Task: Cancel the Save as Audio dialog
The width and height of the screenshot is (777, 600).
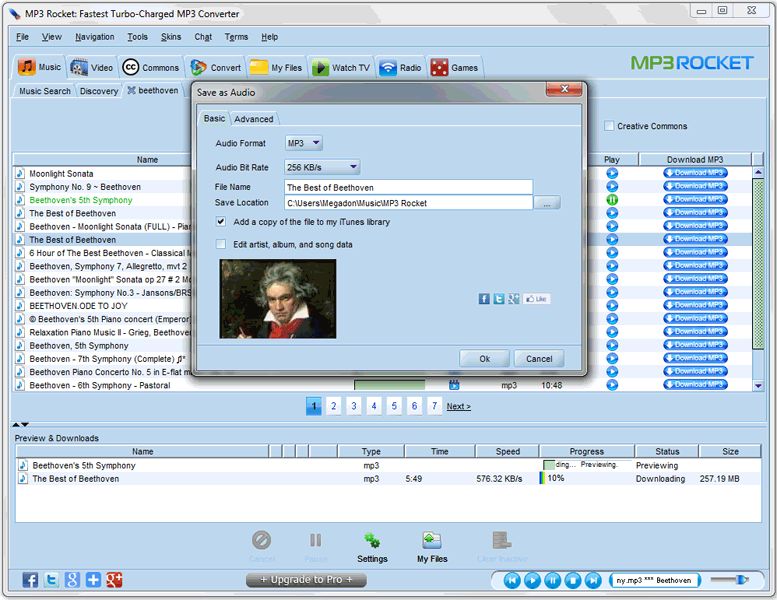Action: 539,359
